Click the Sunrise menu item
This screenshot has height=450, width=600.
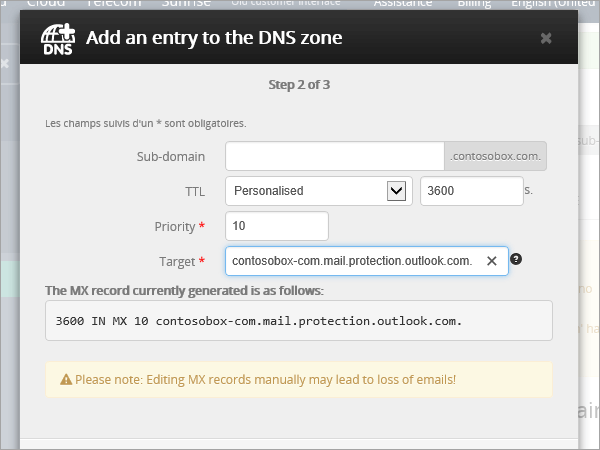[x=183, y=4]
